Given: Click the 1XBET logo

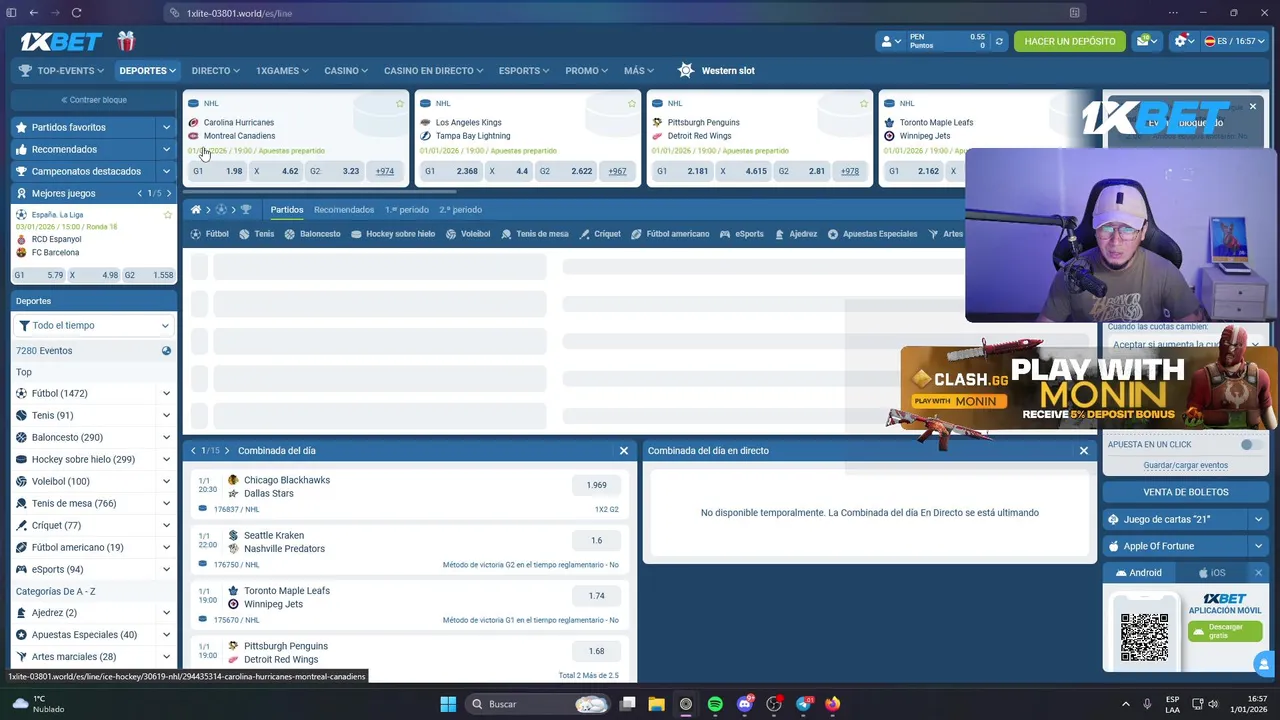Looking at the screenshot, I should [x=61, y=41].
